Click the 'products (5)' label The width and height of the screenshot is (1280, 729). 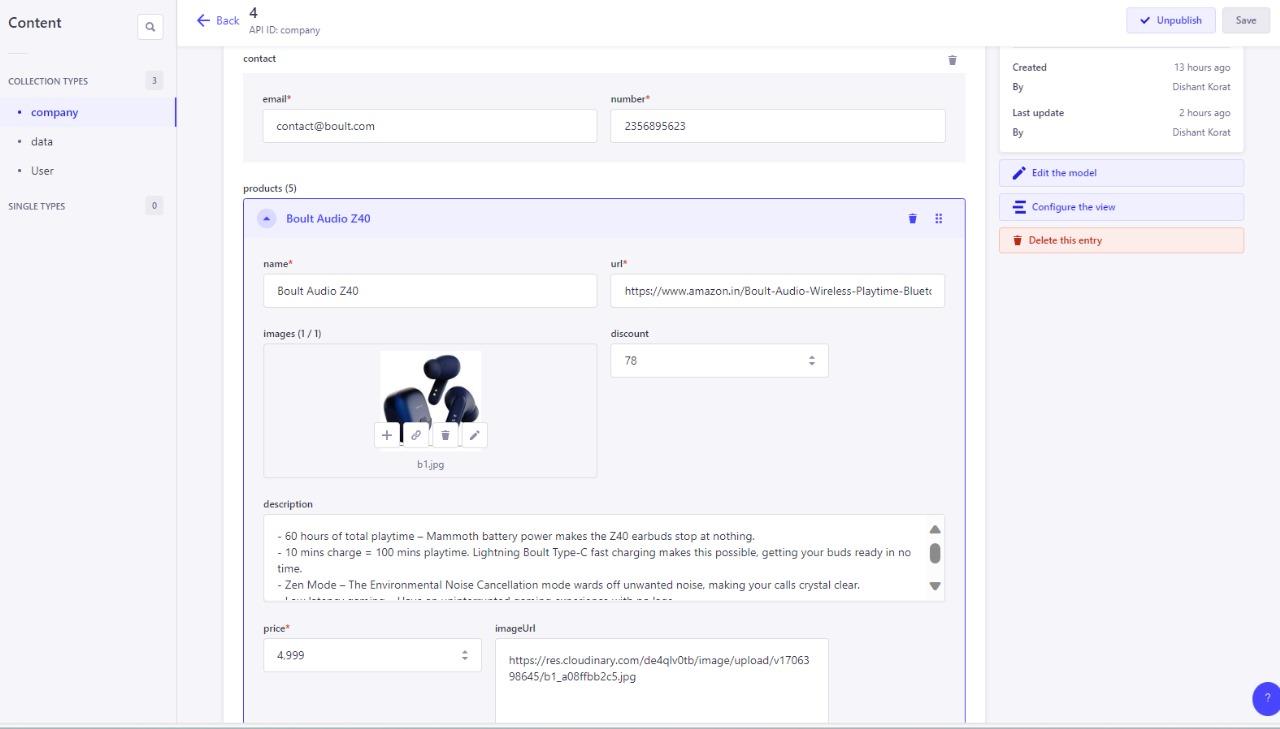point(270,188)
